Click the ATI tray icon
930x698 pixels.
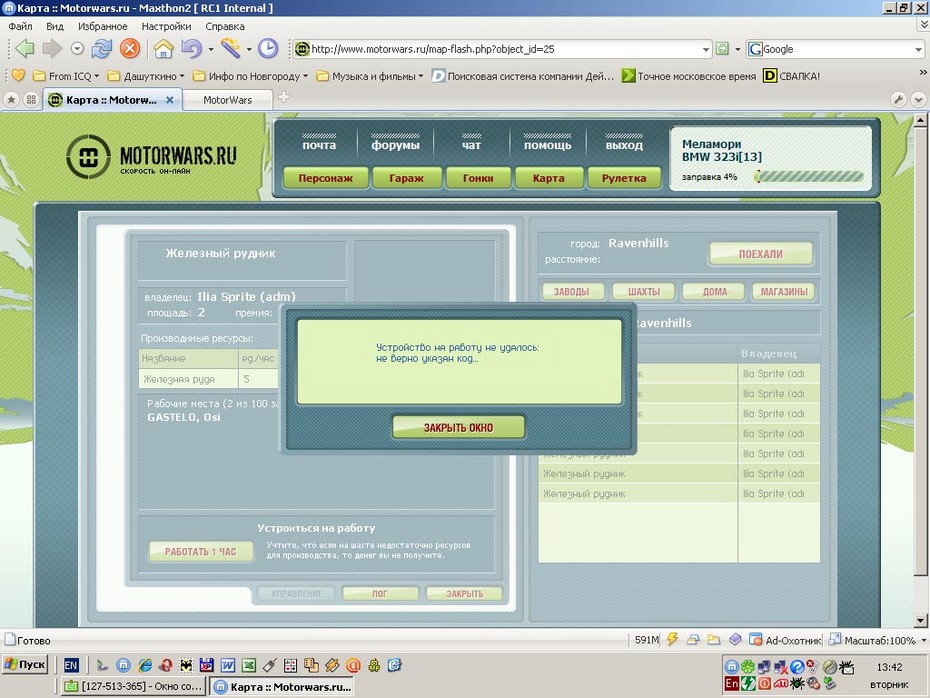pos(781,683)
